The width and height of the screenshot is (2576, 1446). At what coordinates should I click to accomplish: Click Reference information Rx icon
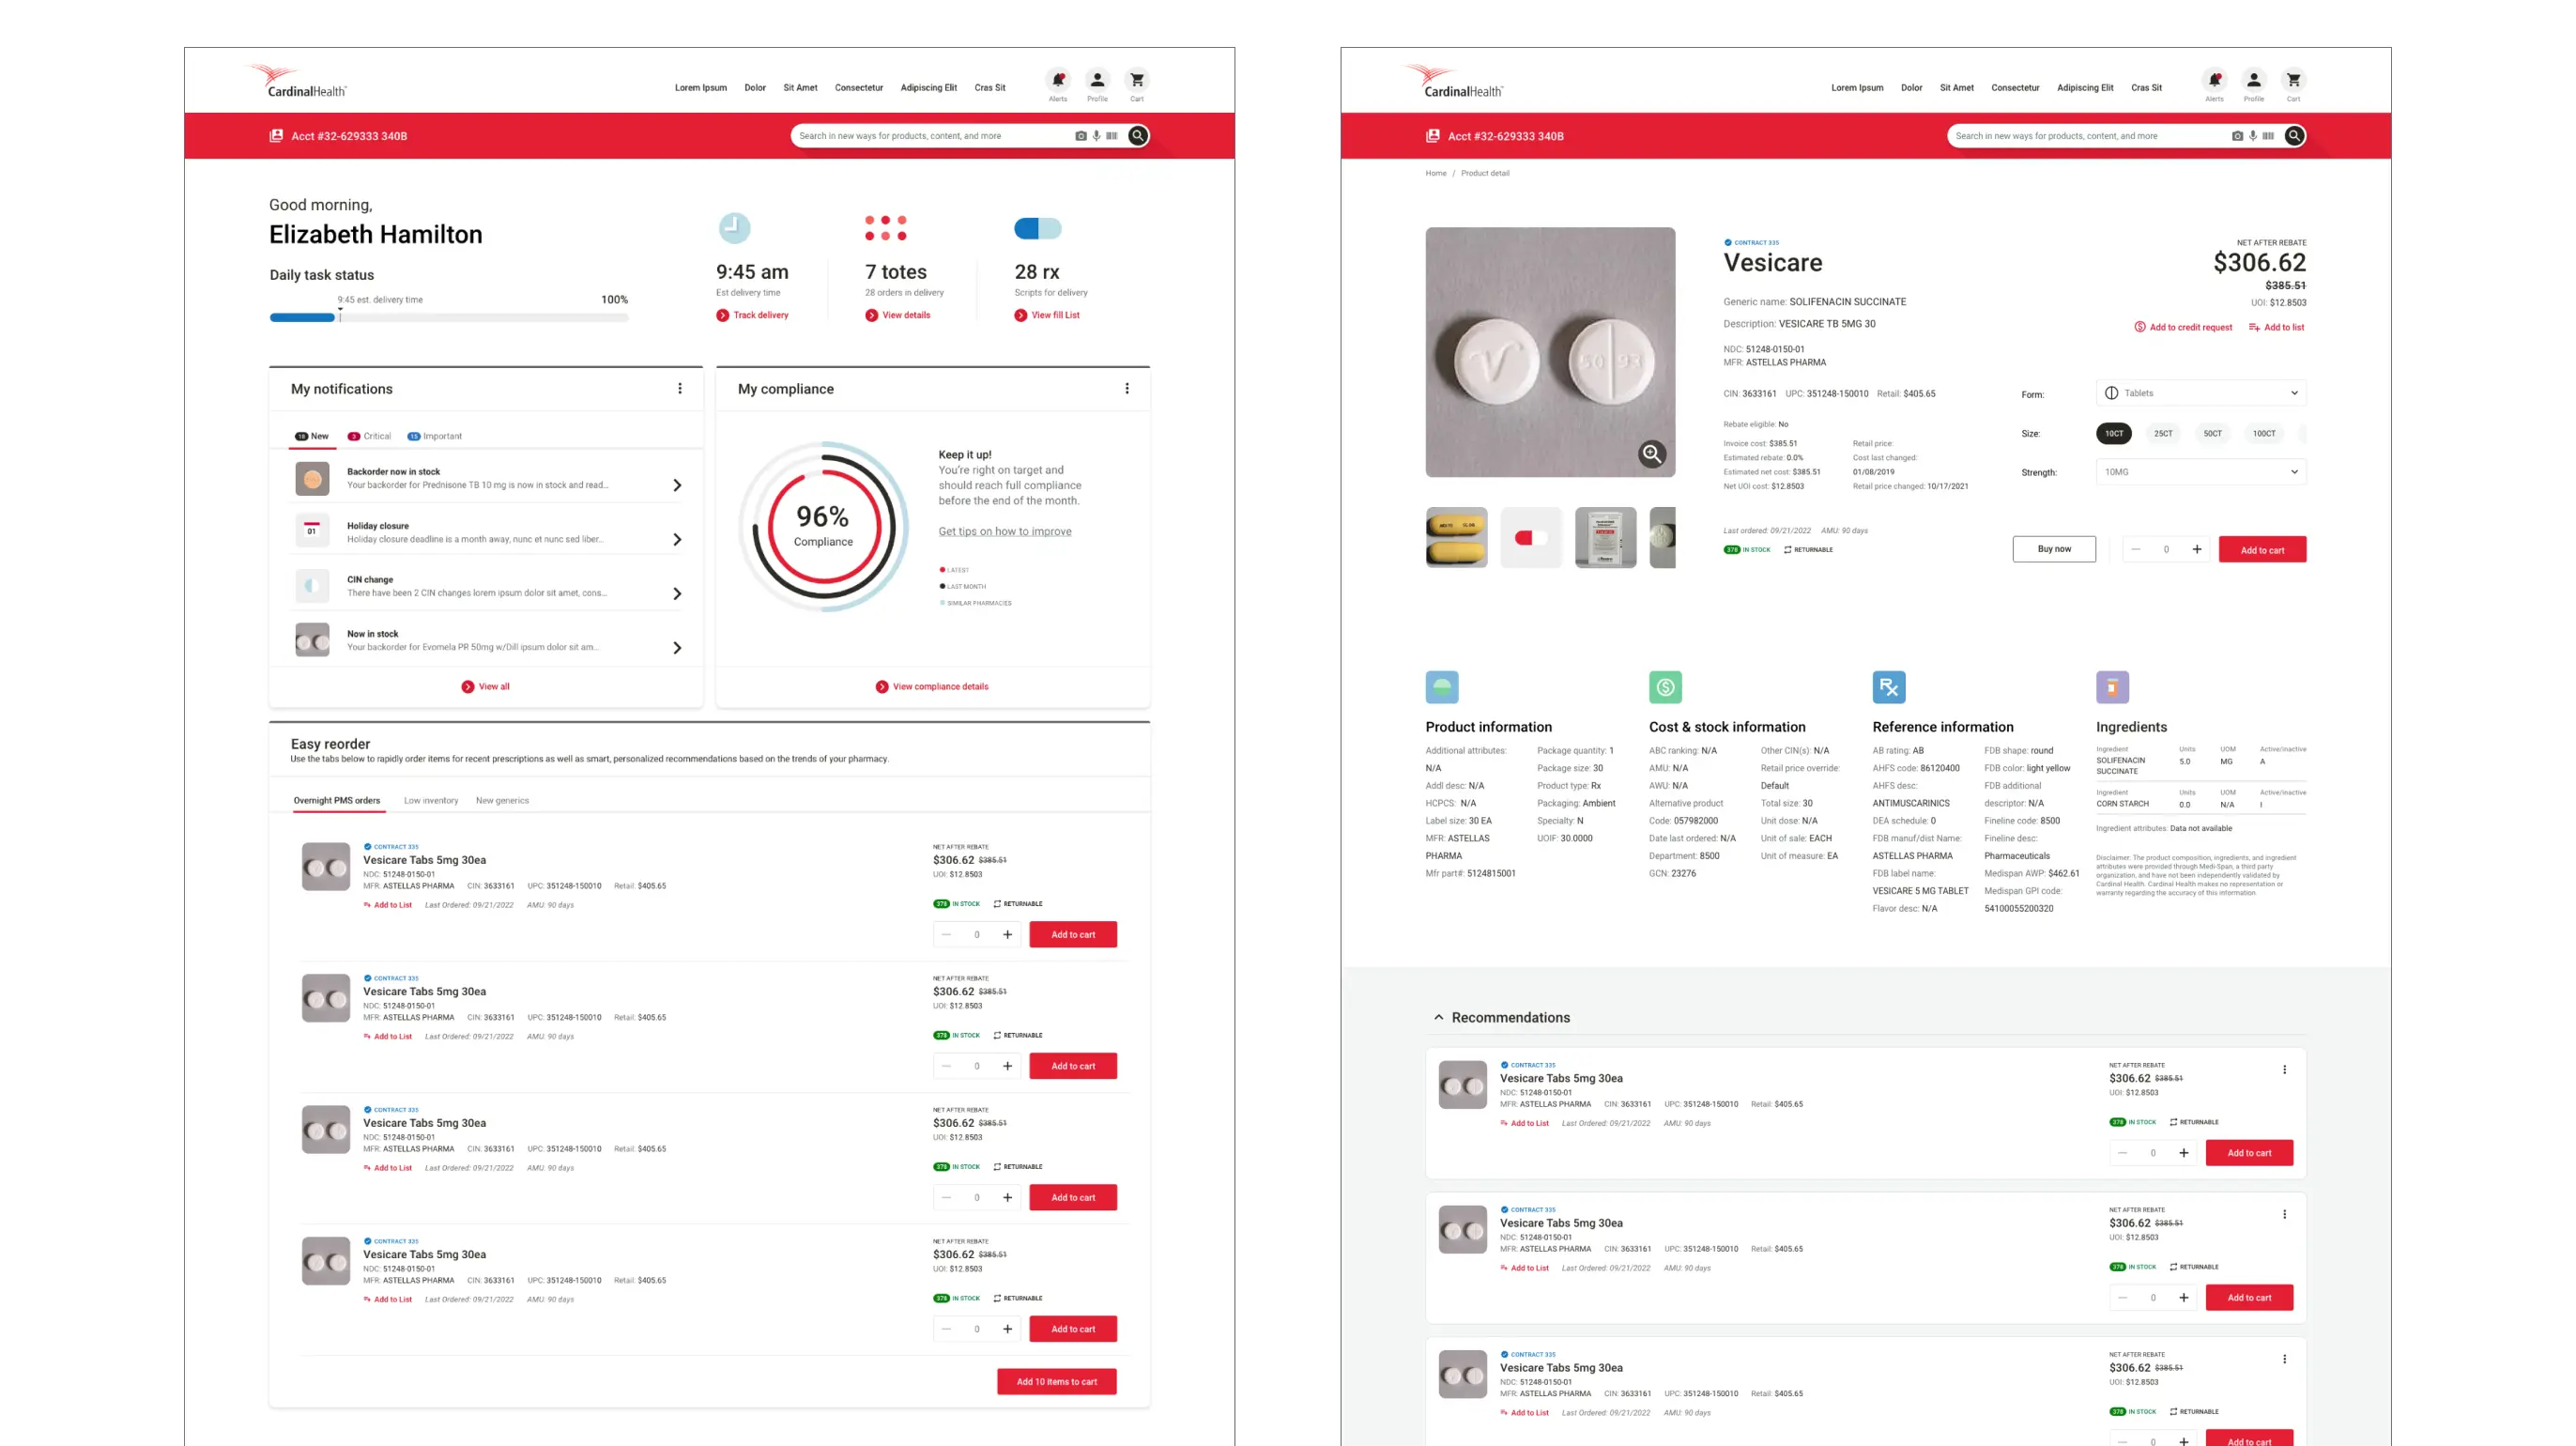tap(1889, 687)
